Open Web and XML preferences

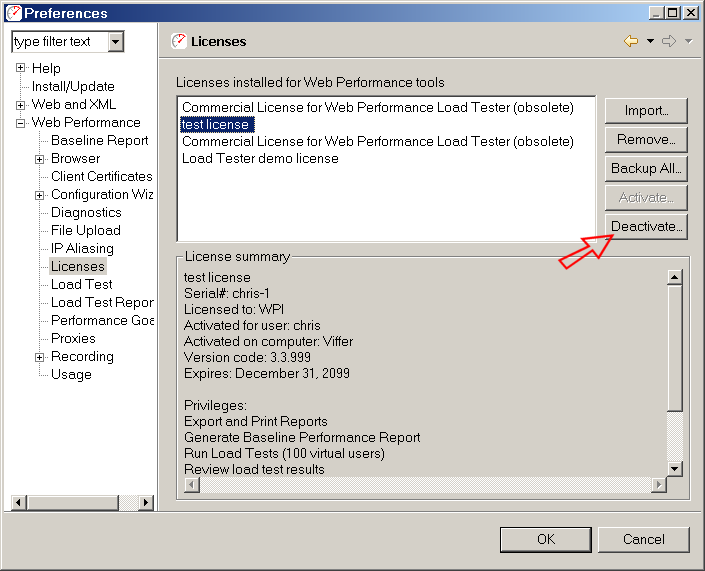[74, 104]
